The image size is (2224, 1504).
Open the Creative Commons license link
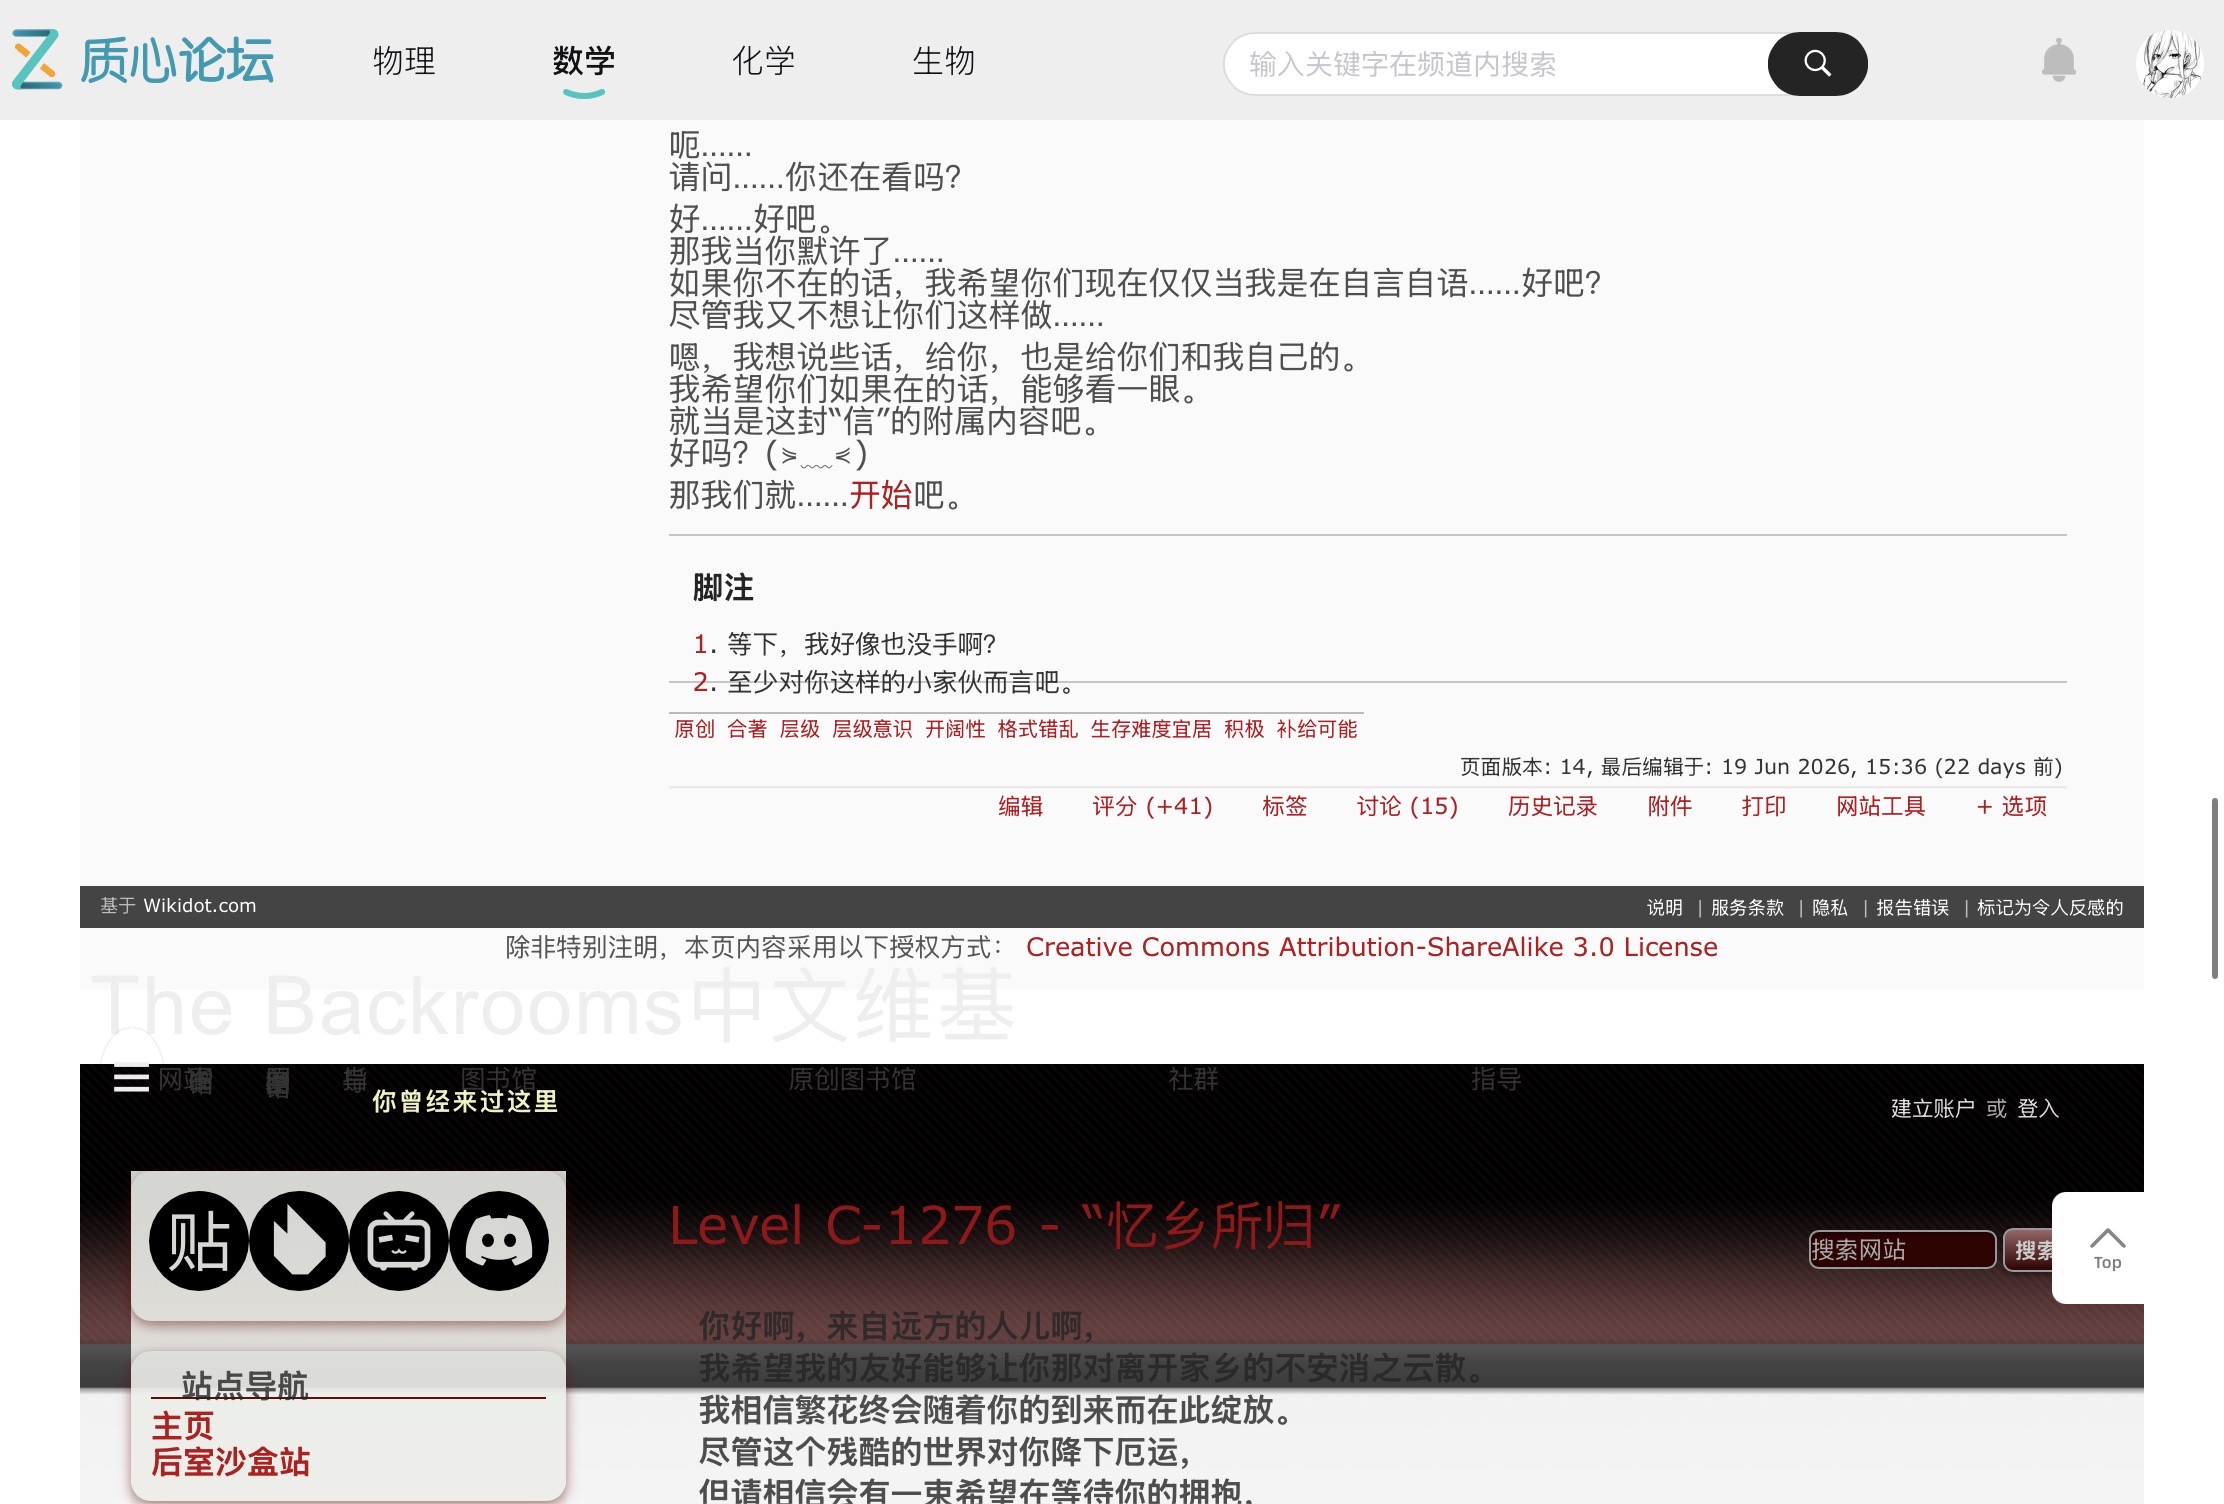[1371, 947]
